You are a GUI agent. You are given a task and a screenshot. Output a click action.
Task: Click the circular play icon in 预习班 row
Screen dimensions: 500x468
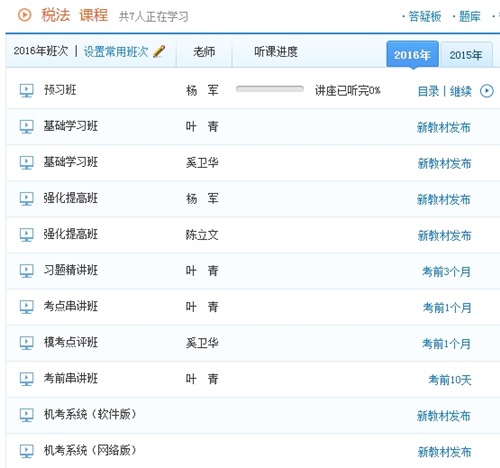487,91
